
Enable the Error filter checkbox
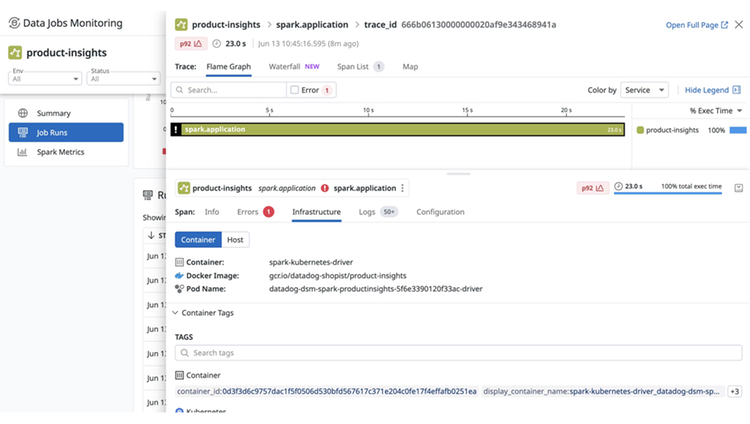[x=295, y=90]
